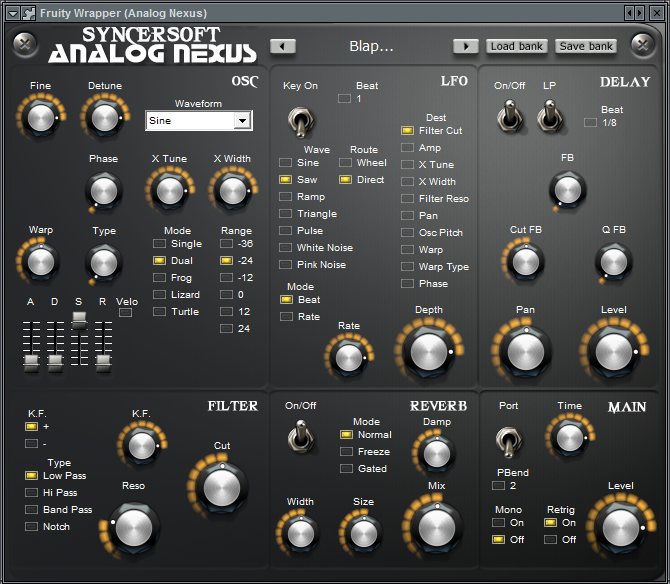The width and height of the screenshot is (670, 584).
Task: Select the Hi Pass filter type
Action: [51, 493]
